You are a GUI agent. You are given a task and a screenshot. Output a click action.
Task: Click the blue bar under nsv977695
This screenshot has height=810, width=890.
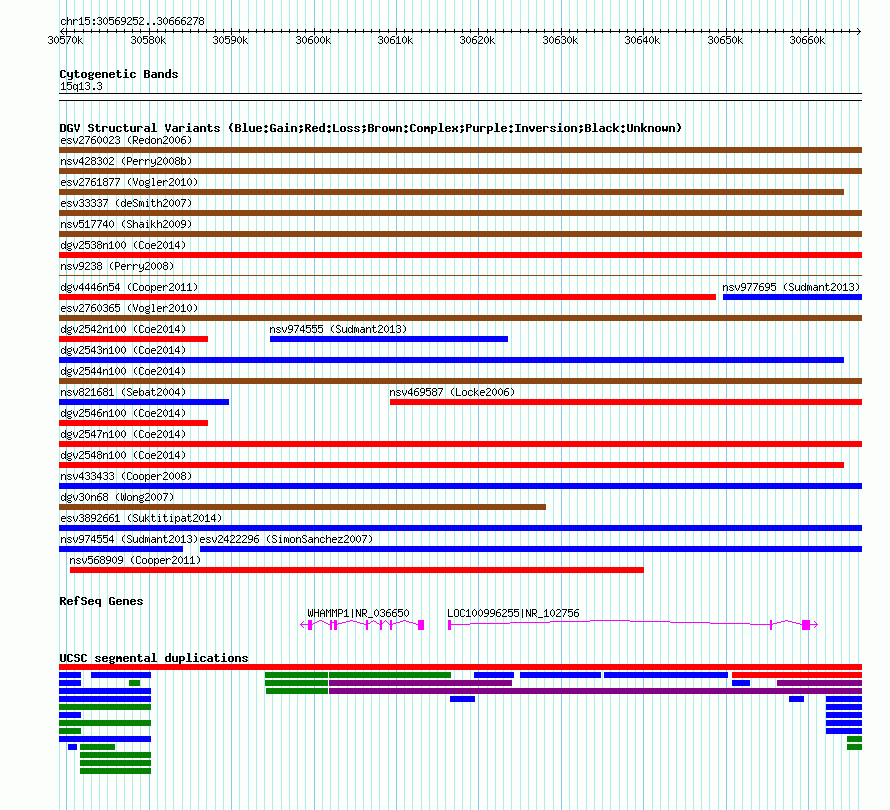tap(792, 297)
